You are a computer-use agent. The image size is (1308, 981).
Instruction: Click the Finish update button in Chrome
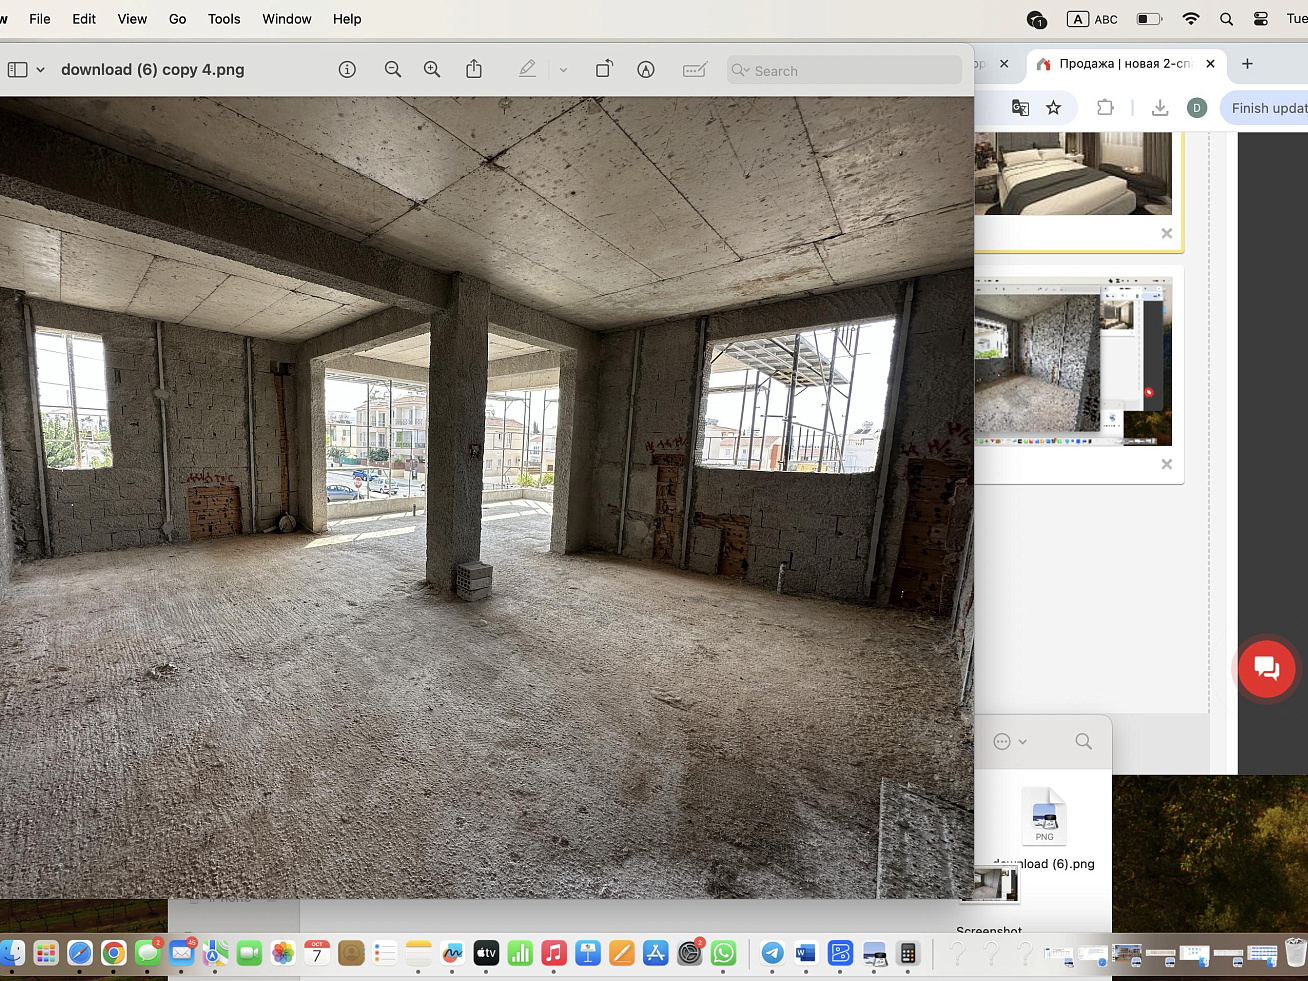(x=1268, y=108)
